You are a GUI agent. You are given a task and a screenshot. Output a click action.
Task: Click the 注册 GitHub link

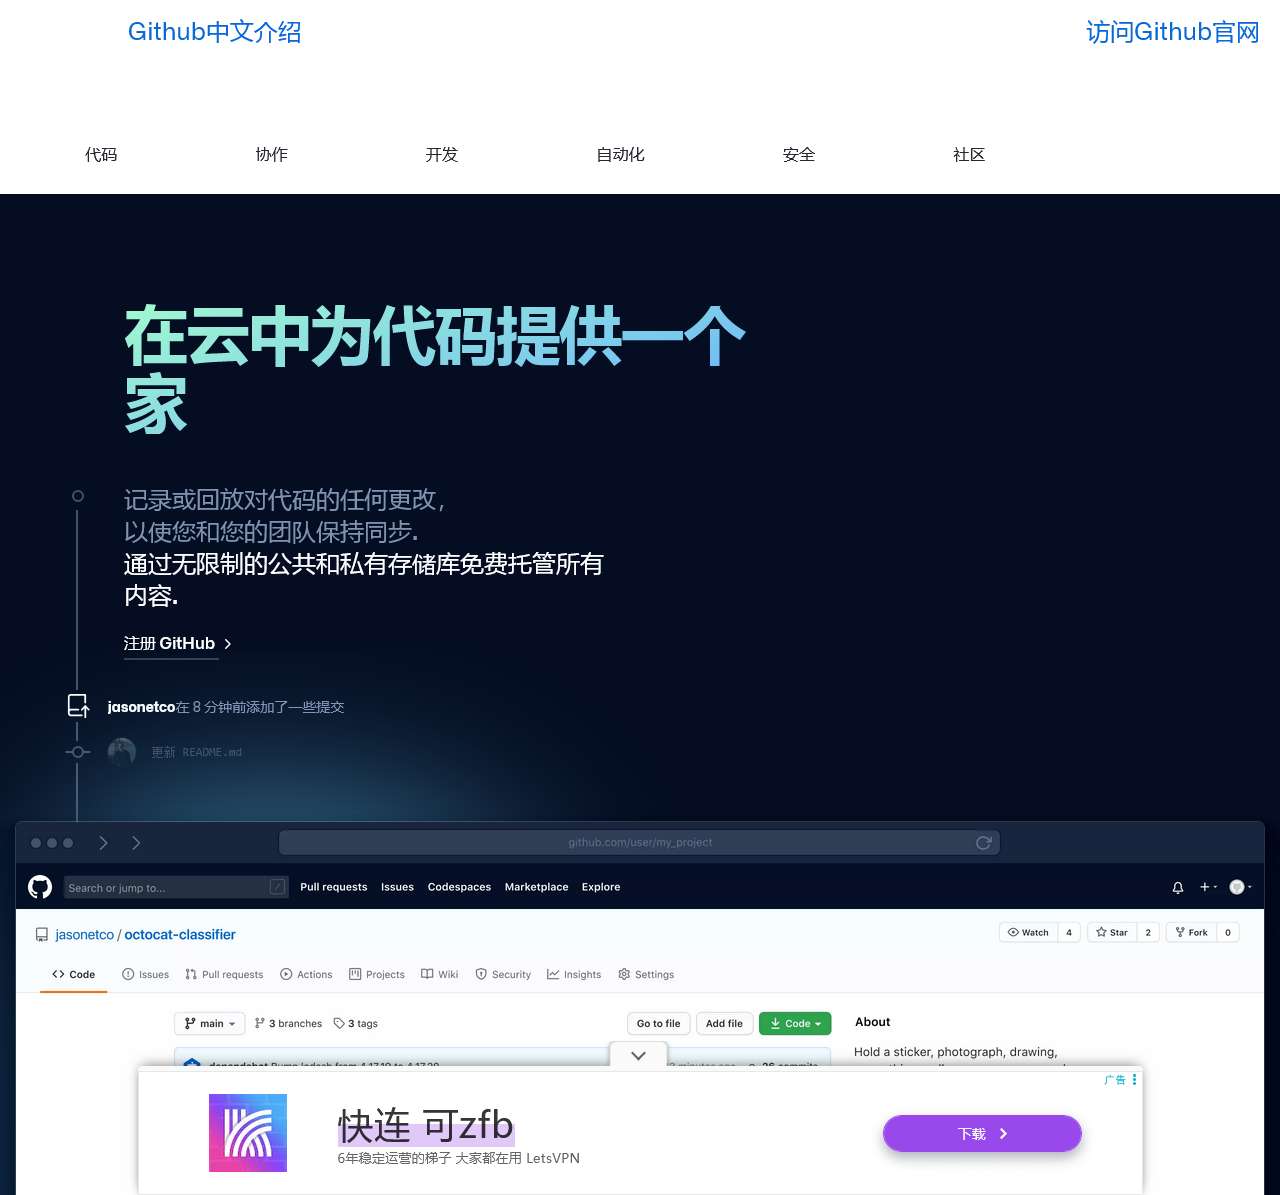pos(169,643)
